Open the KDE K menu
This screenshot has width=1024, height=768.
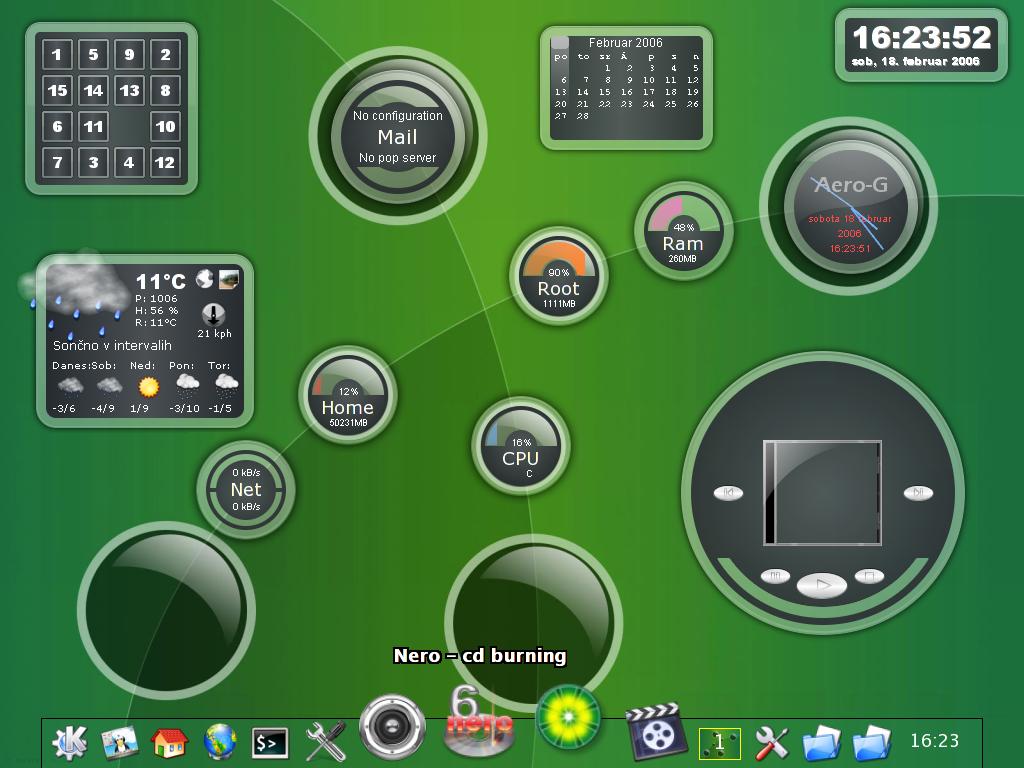coord(70,742)
